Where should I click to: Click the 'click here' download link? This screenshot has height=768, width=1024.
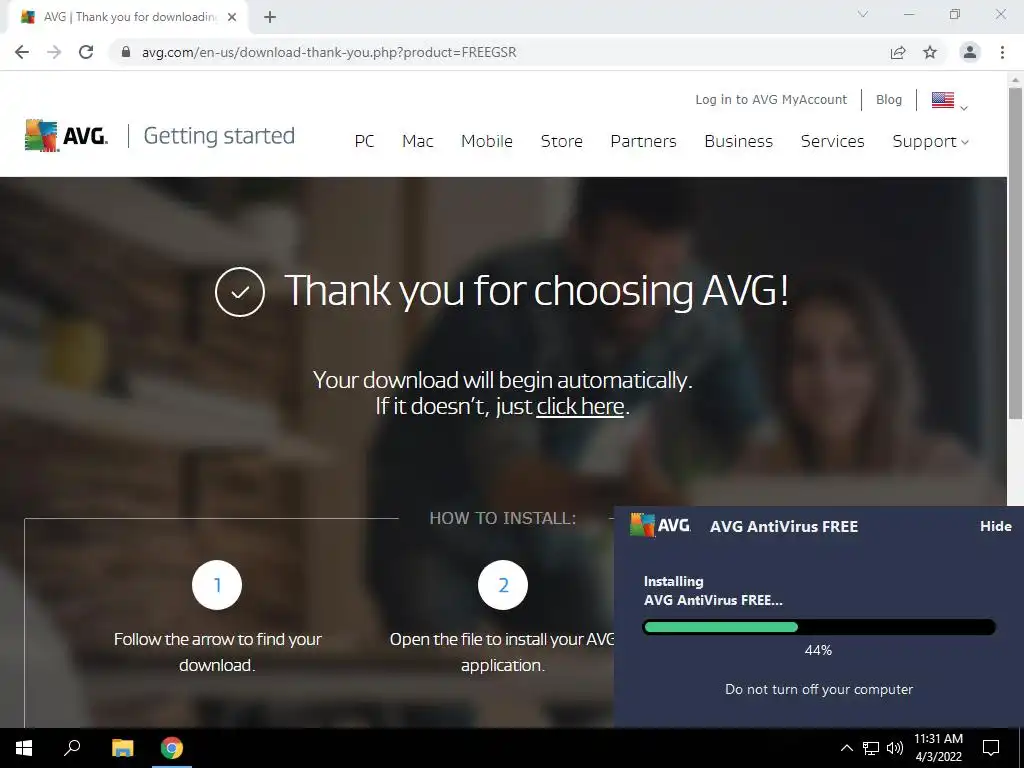click(581, 406)
